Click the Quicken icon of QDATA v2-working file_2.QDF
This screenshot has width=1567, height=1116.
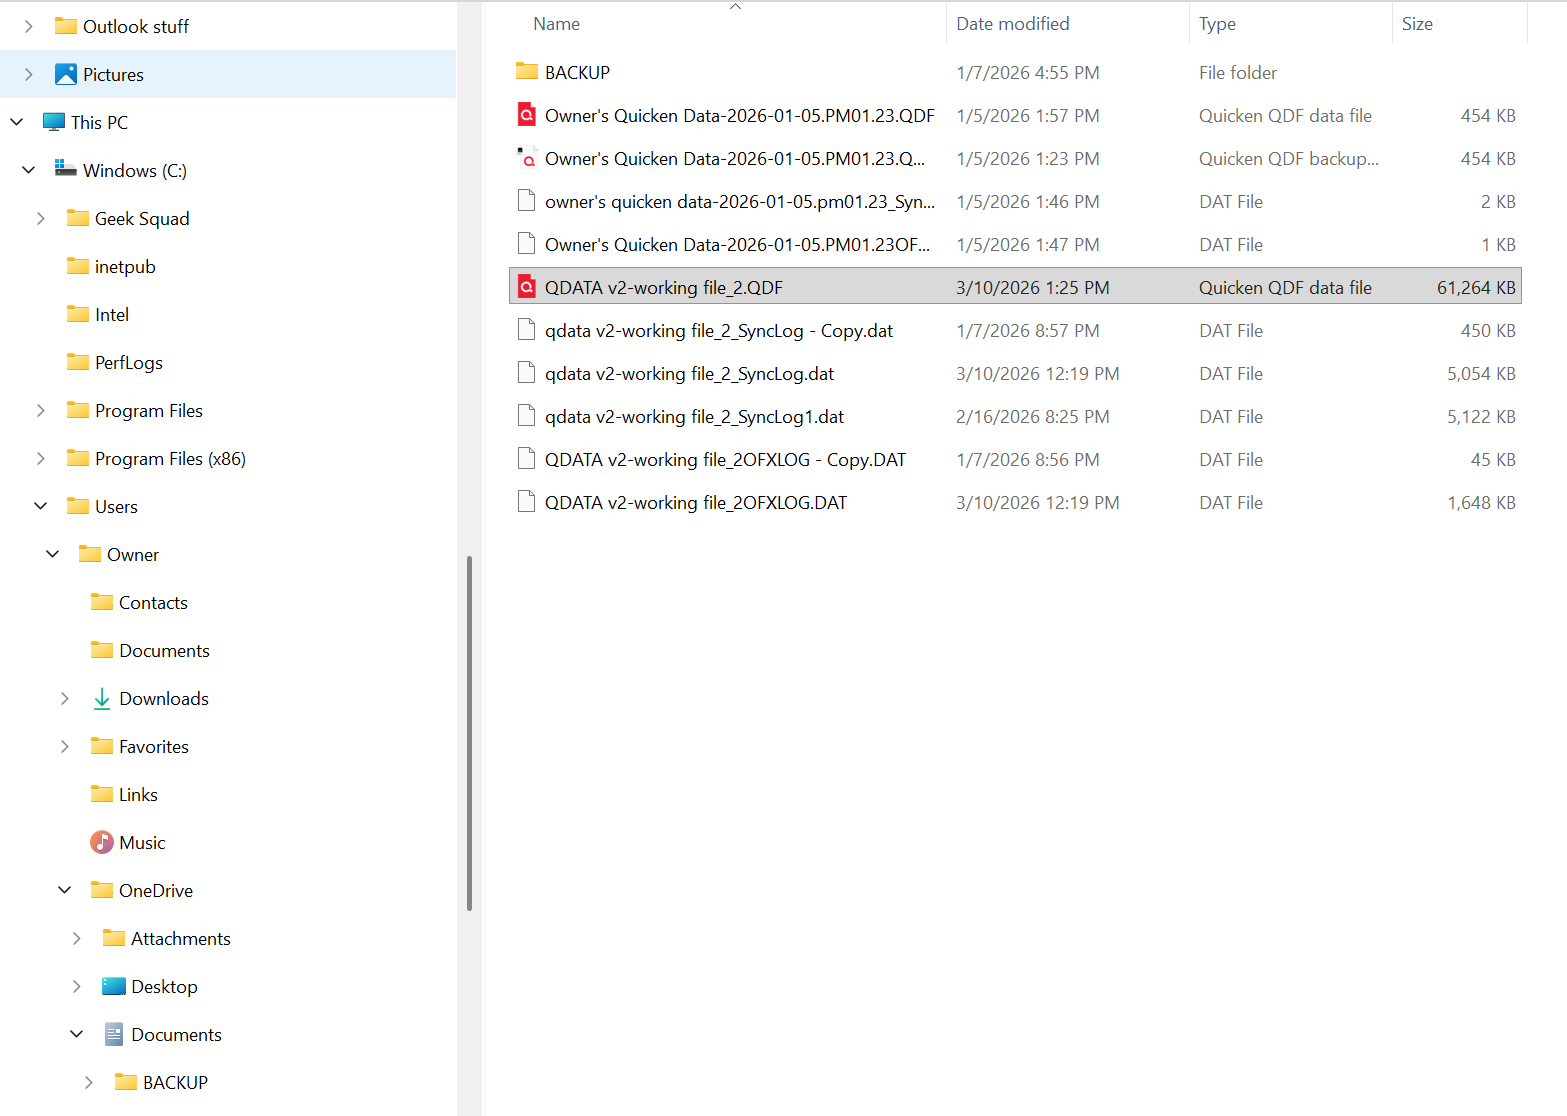click(527, 288)
